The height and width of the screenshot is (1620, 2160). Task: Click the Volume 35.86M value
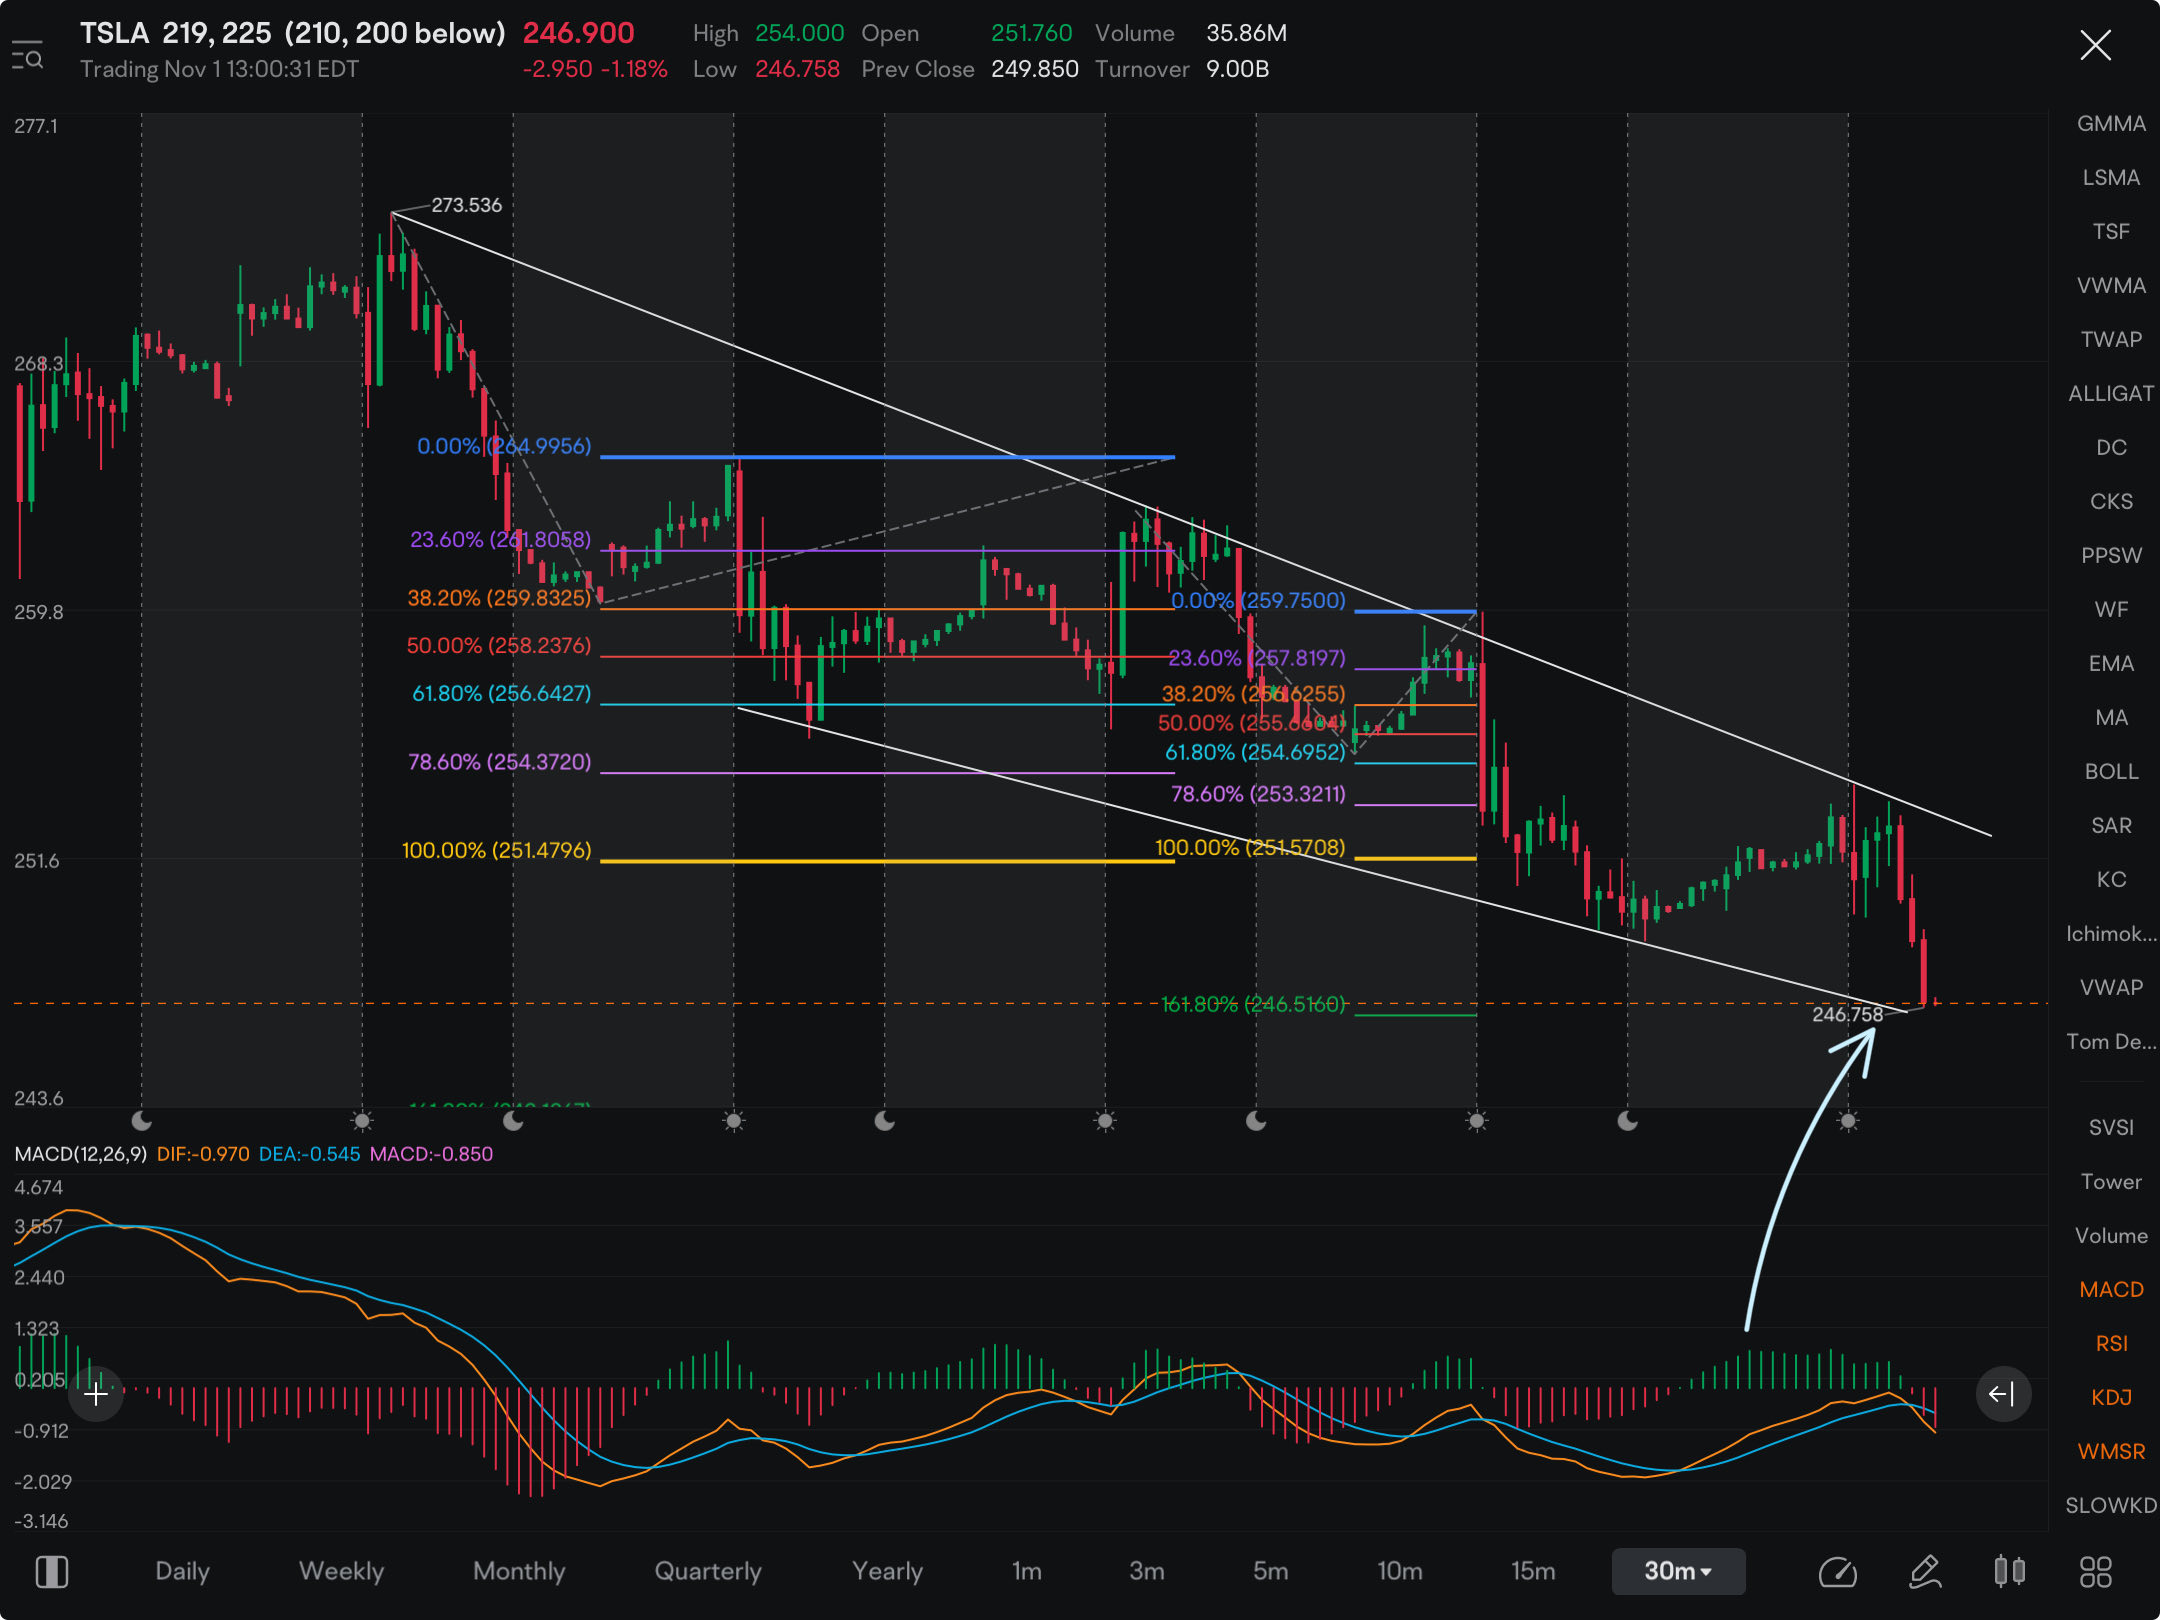[1246, 33]
